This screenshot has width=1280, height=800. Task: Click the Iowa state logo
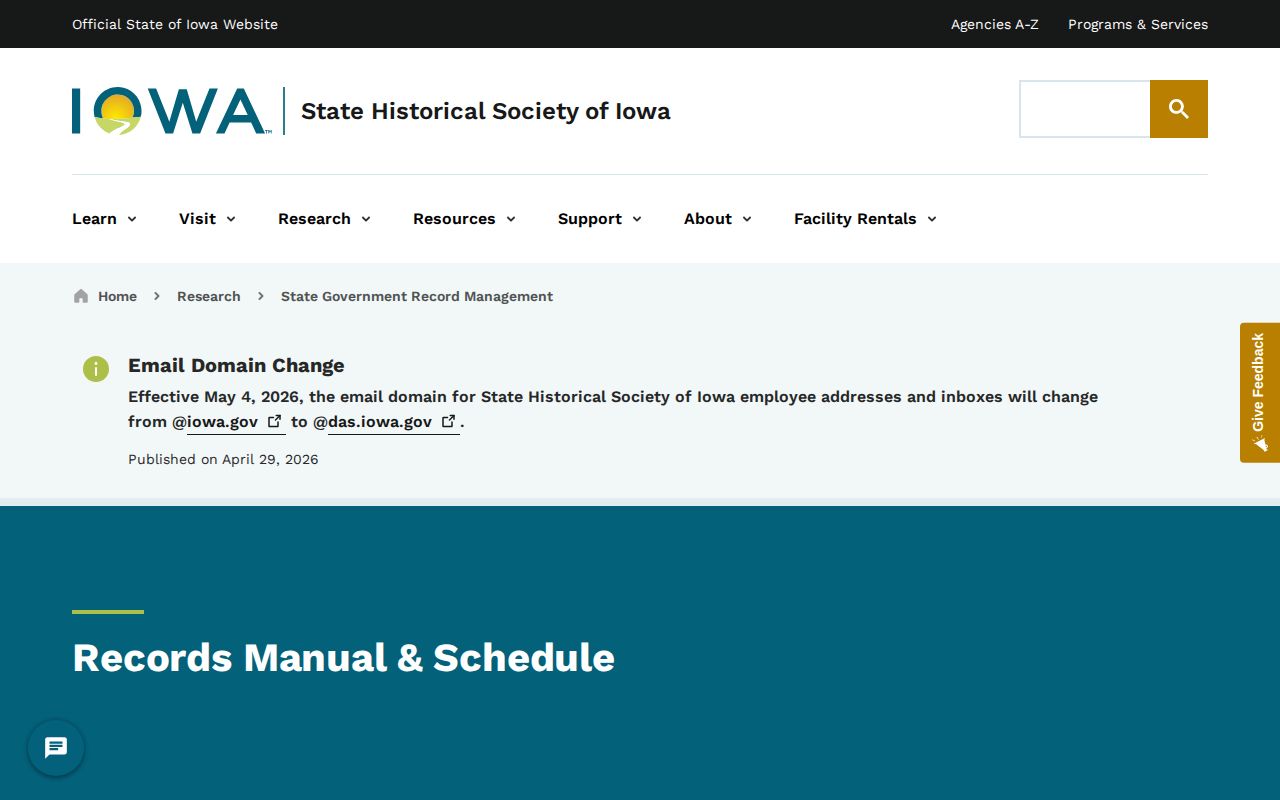click(170, 111)
